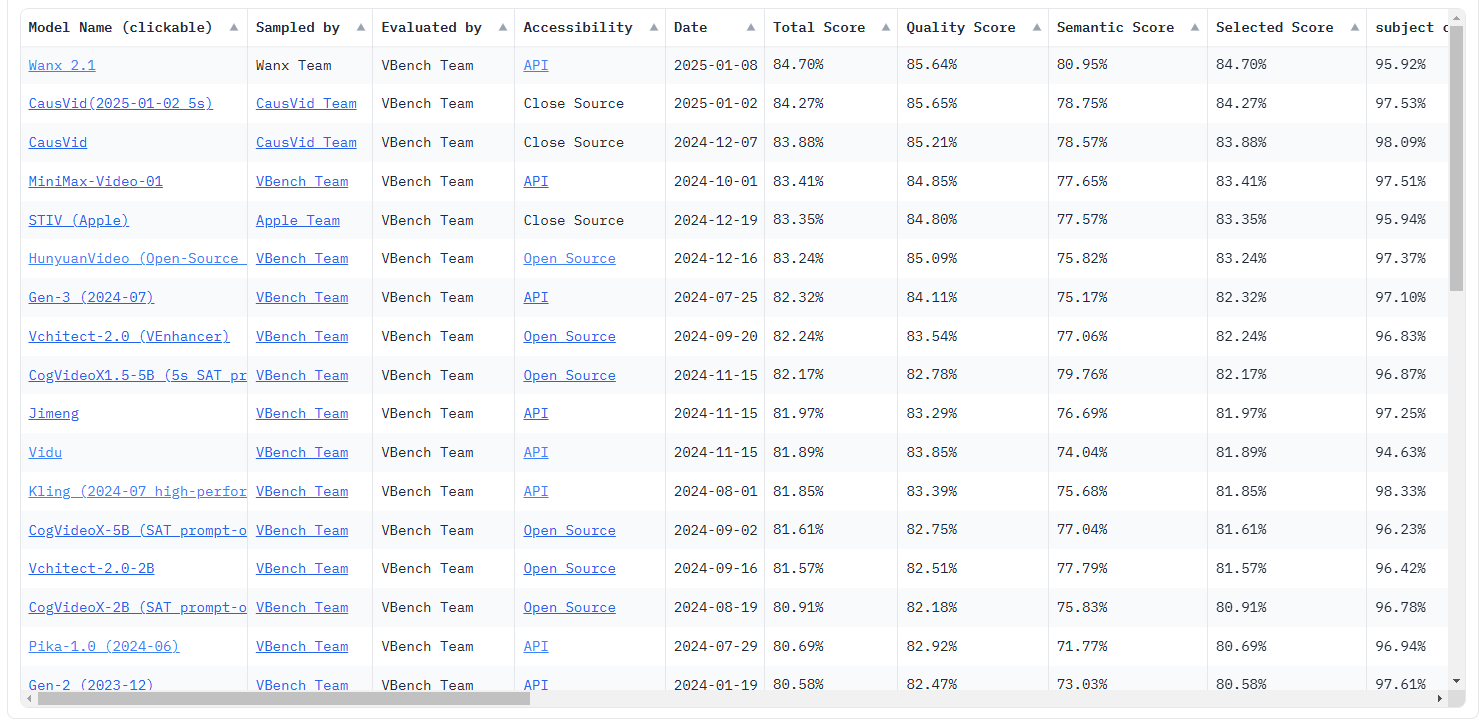Open Open Source link for Vchitect-2.0-2B
Viewport: 1481px width, 726px height.
pos(570,568)
